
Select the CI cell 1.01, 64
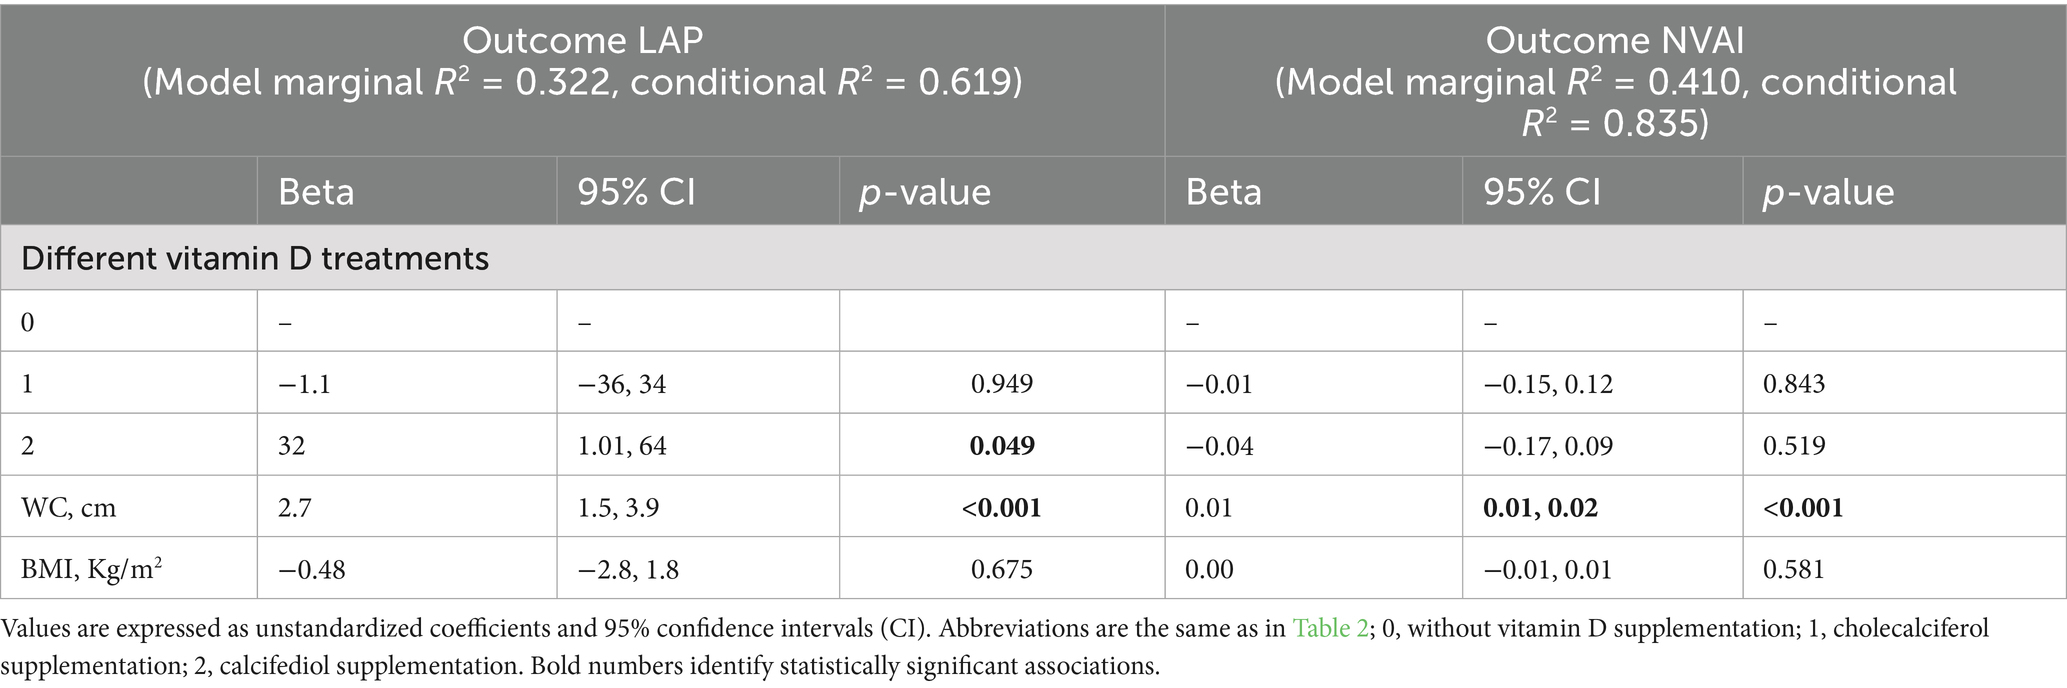pyautogui.click(x=622, y=445)
